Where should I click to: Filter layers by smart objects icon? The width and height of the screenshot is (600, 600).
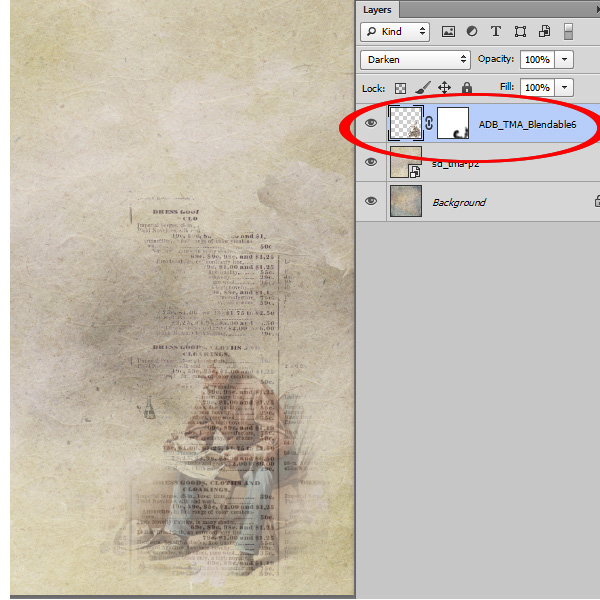point(544,31)
